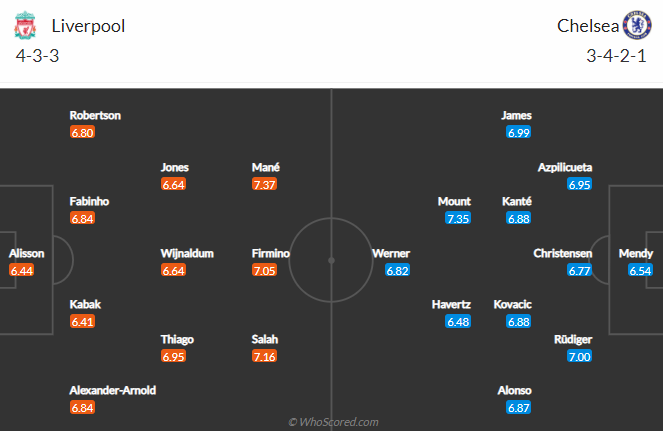
Task: Select Mount's 7.35 rating badge
Action: pos(458,218)
